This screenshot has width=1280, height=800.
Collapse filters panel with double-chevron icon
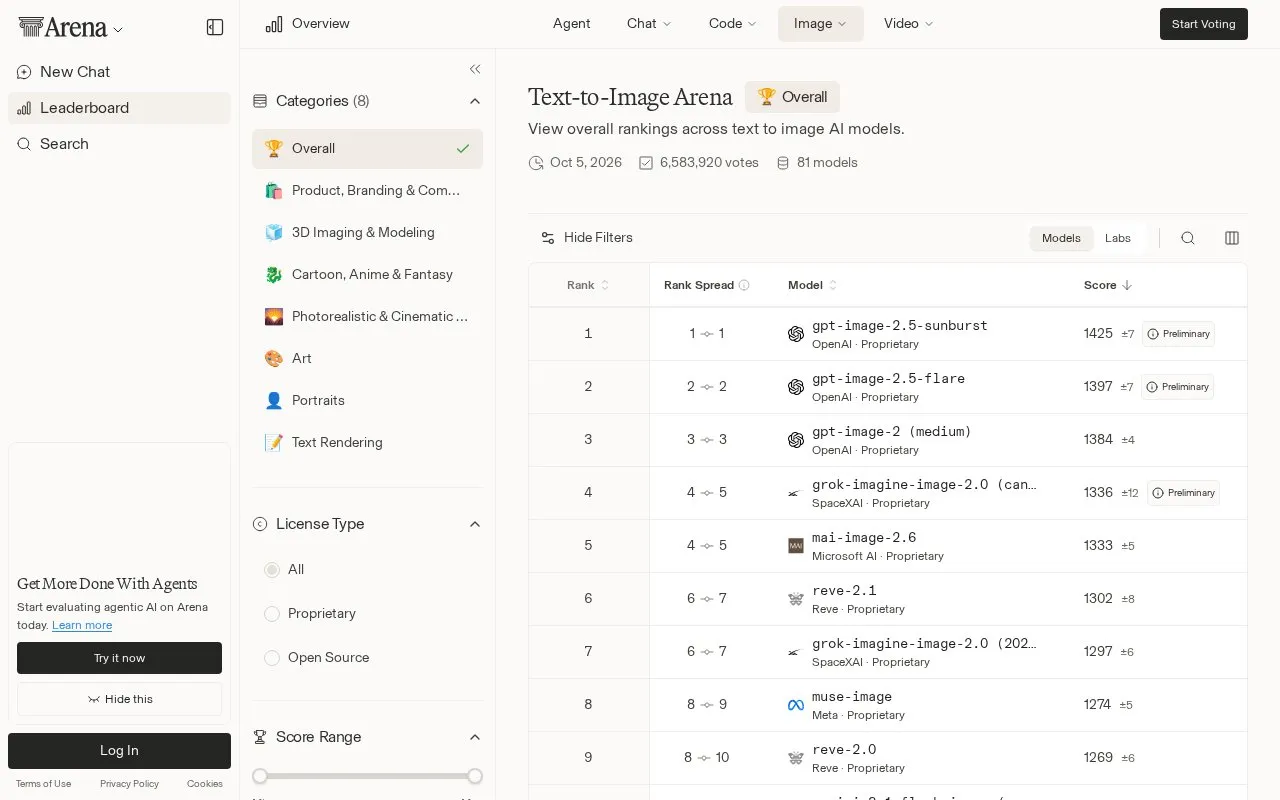pos(475,69)
